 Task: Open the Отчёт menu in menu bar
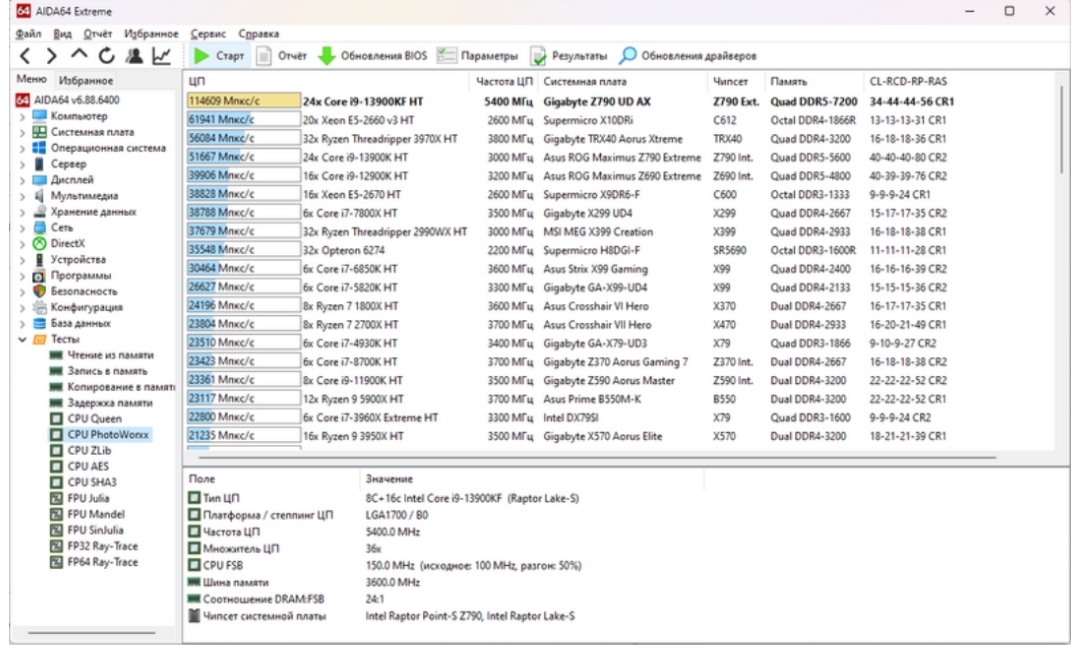(98, 34)
